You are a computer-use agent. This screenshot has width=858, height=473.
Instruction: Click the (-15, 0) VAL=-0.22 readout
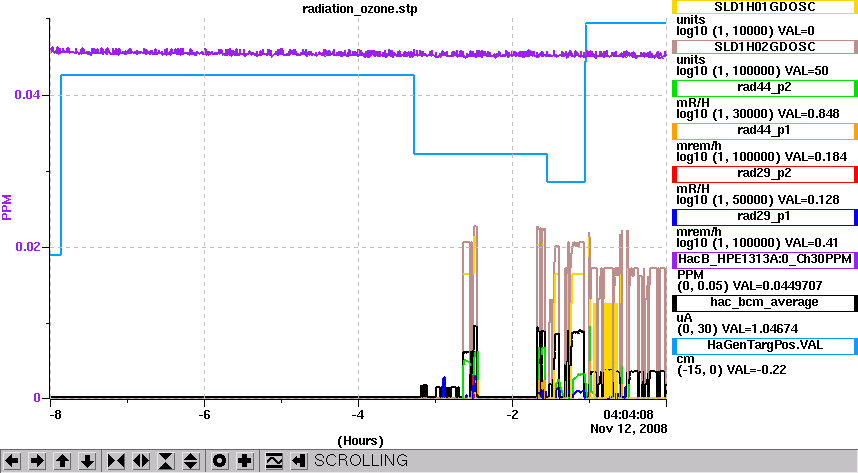click(732, 370)
